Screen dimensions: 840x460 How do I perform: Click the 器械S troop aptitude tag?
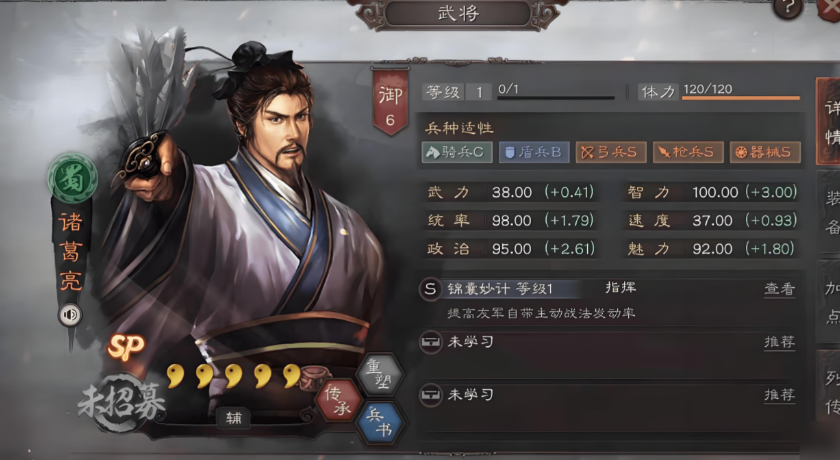coord(766,153)
